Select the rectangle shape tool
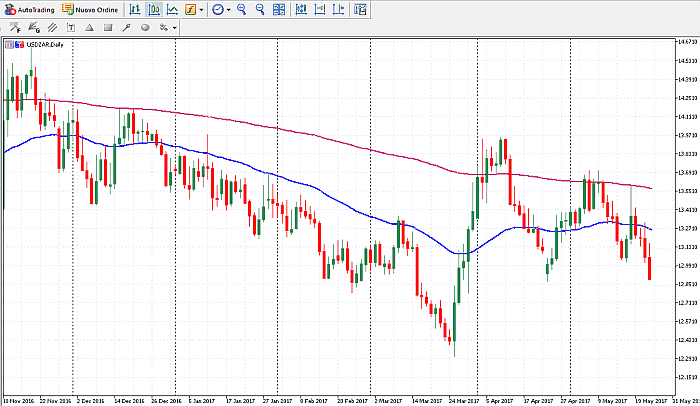 108,27
